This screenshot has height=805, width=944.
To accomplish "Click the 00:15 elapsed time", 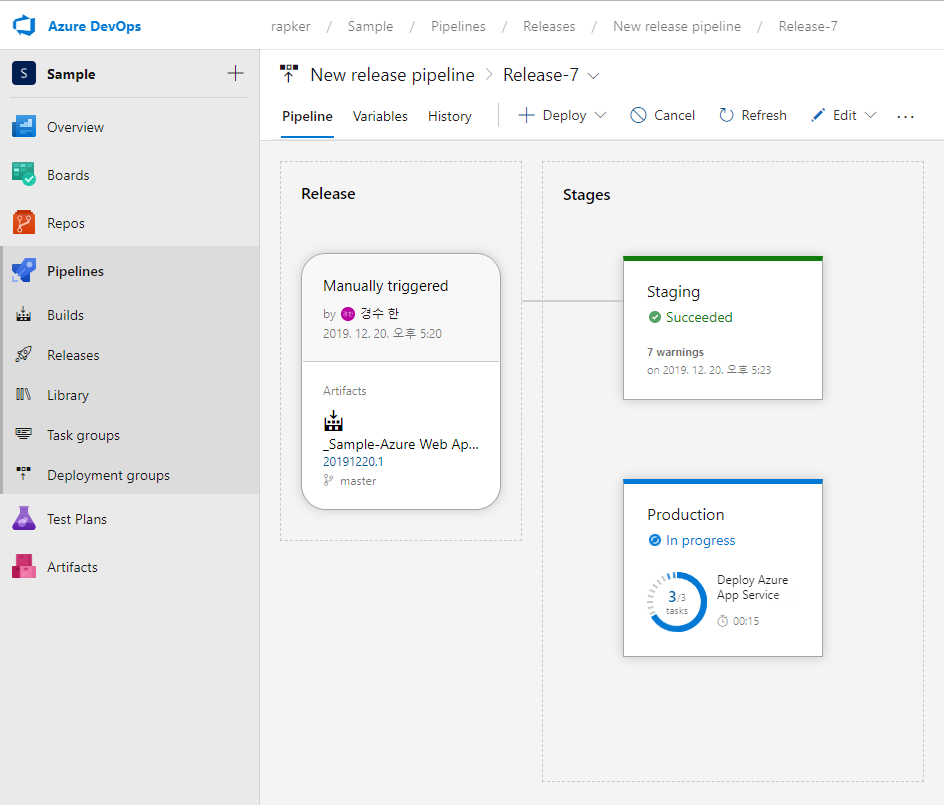I will pos(745,621).
